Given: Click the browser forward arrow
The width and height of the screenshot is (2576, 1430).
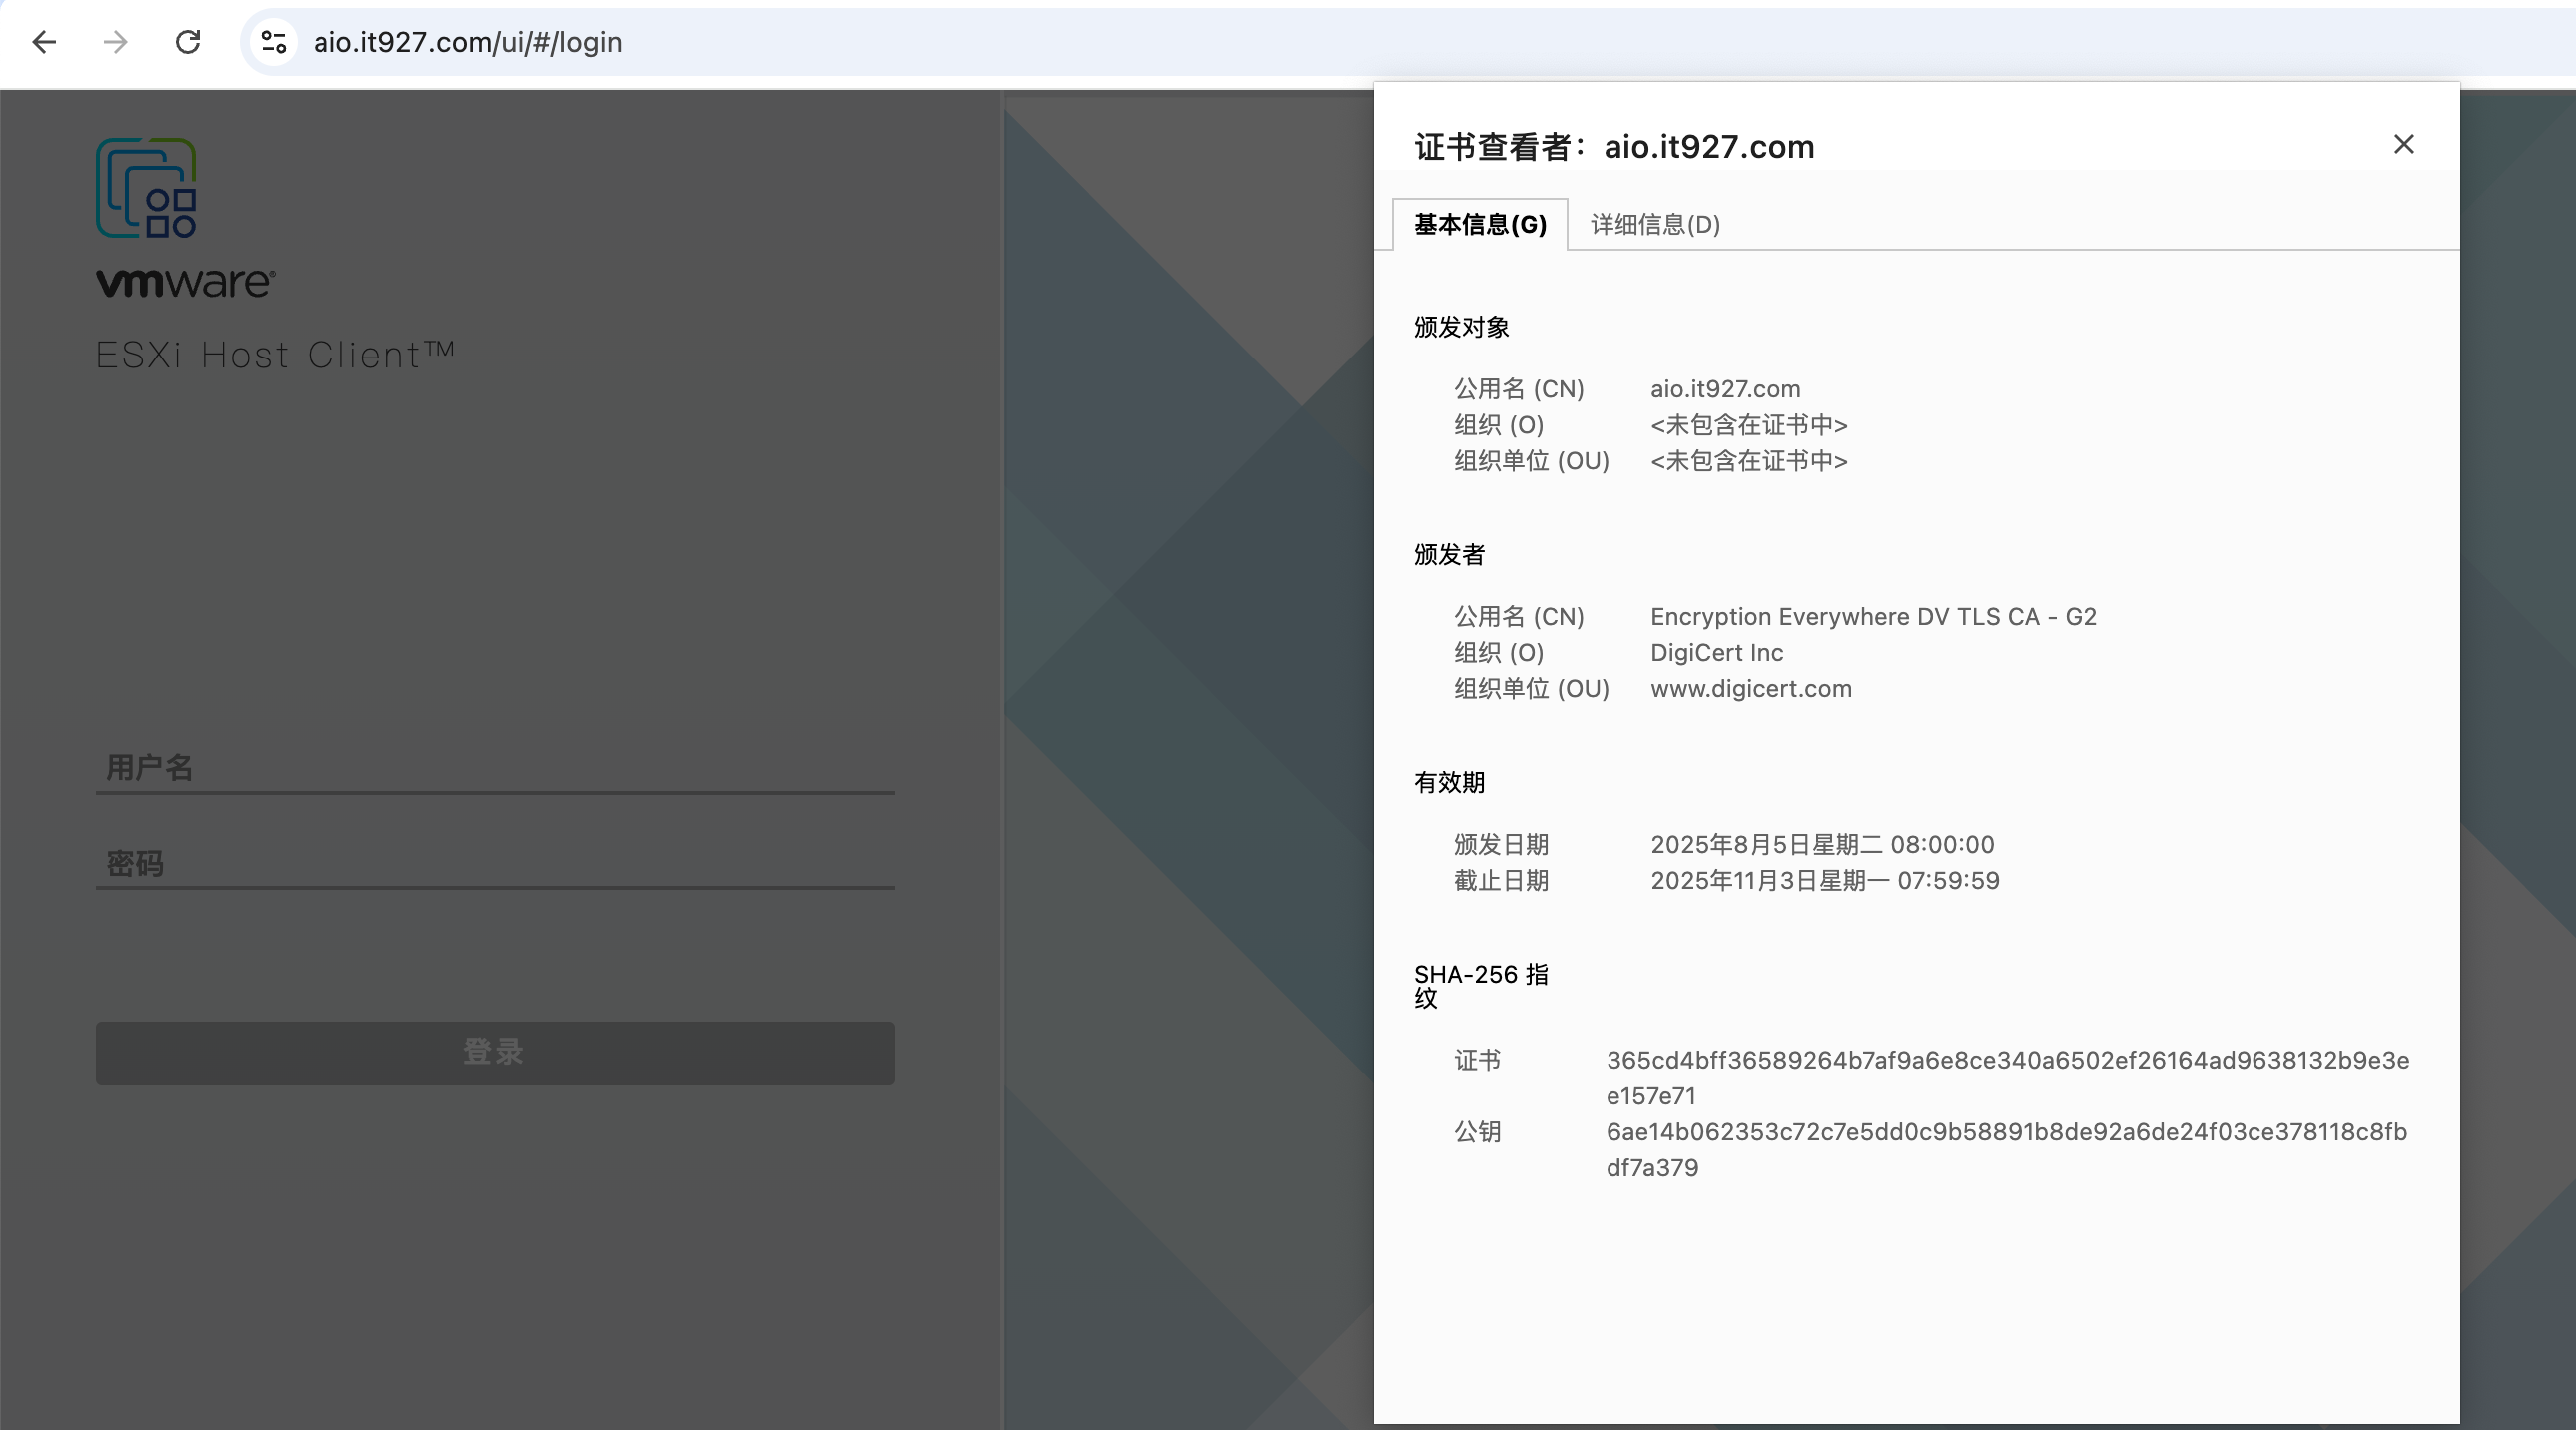Looking at the screenshot, I should click(116, 42).
